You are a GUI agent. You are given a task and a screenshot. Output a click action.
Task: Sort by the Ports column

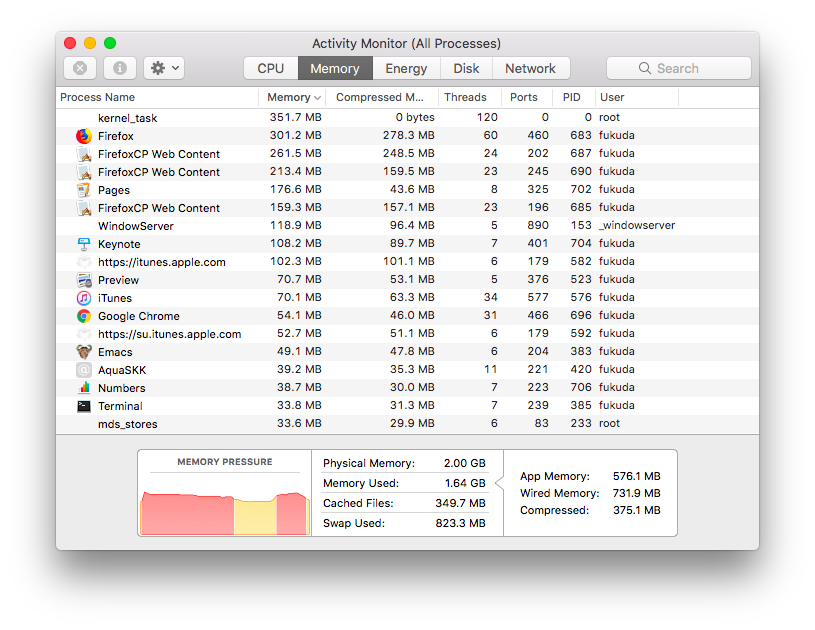tap(527, 97)
